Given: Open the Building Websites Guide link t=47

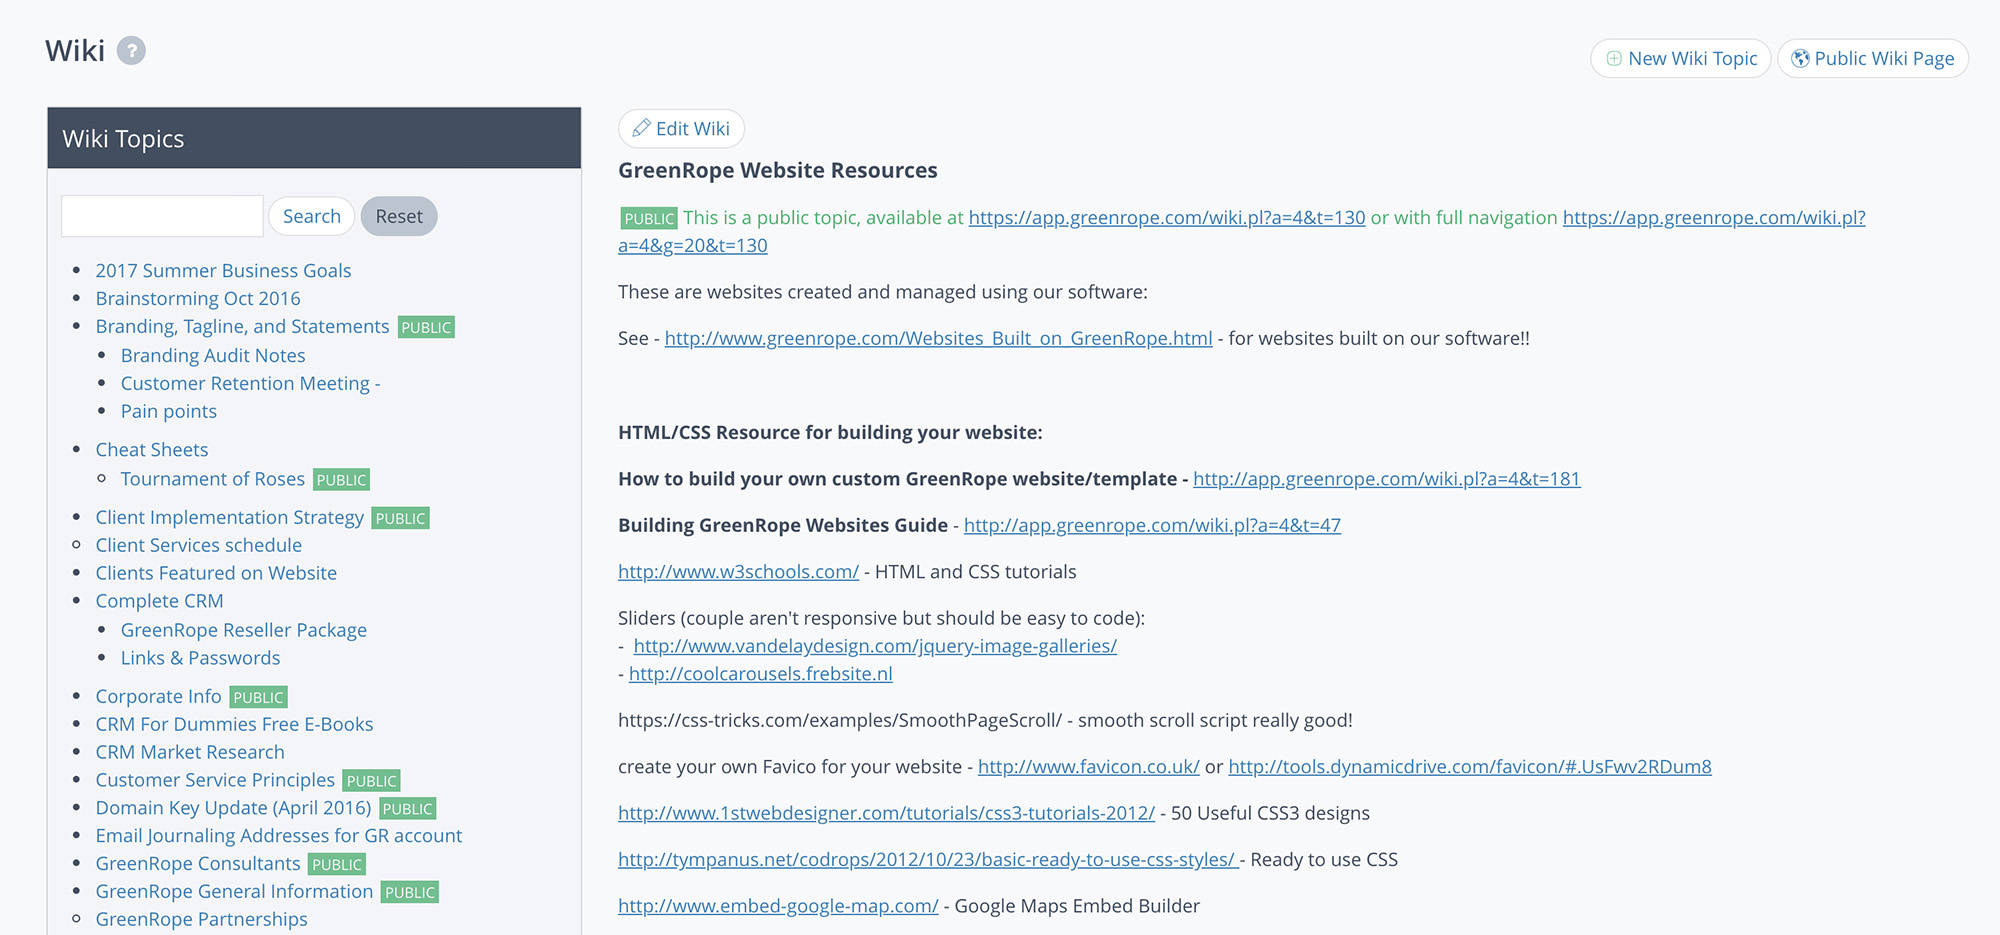Looking at the screenshot, I should click(x=1152, y=525).
